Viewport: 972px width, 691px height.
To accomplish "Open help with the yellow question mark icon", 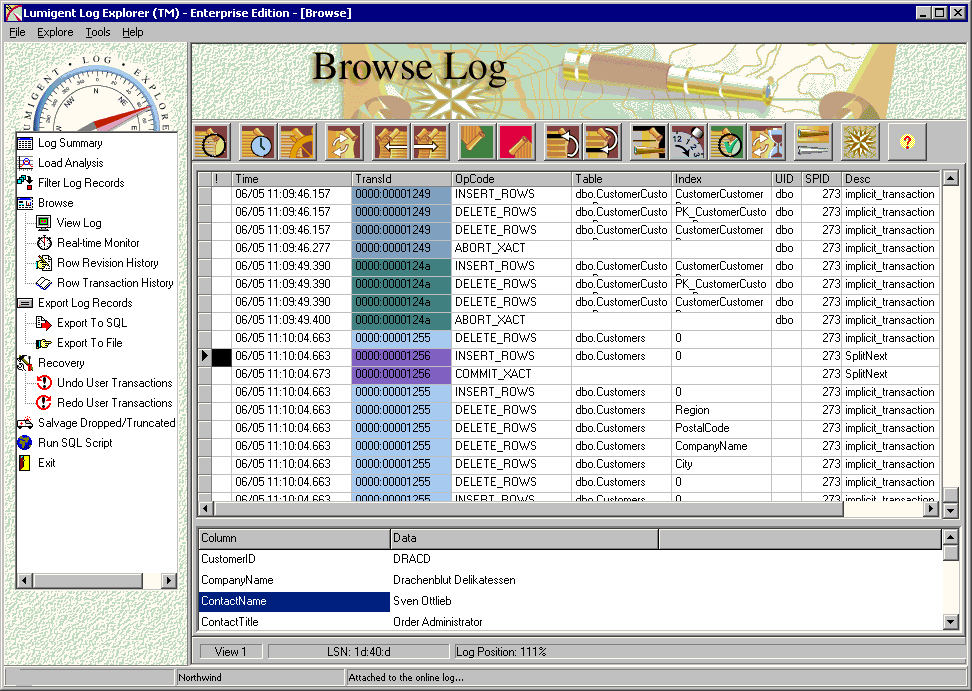I will click(907, 142).
